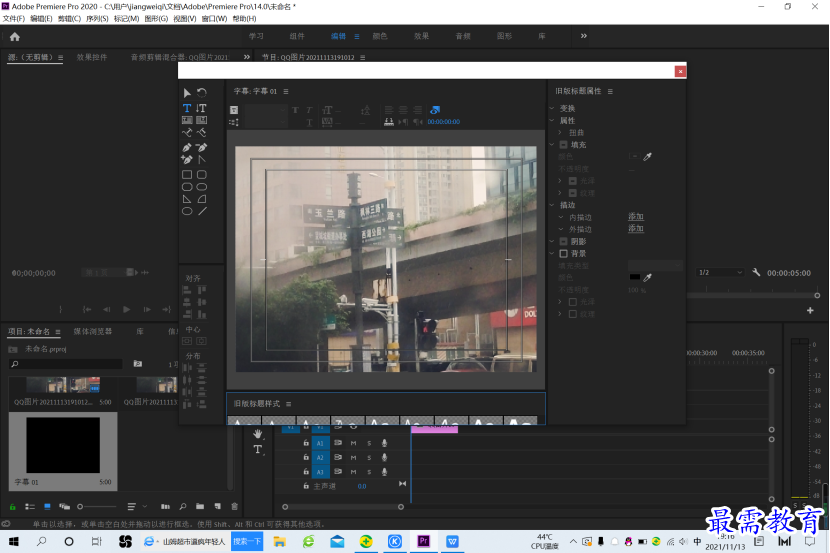
Task: Mute audio track A2 with M button
Action: pyautogui.click(x=353, y=457)
